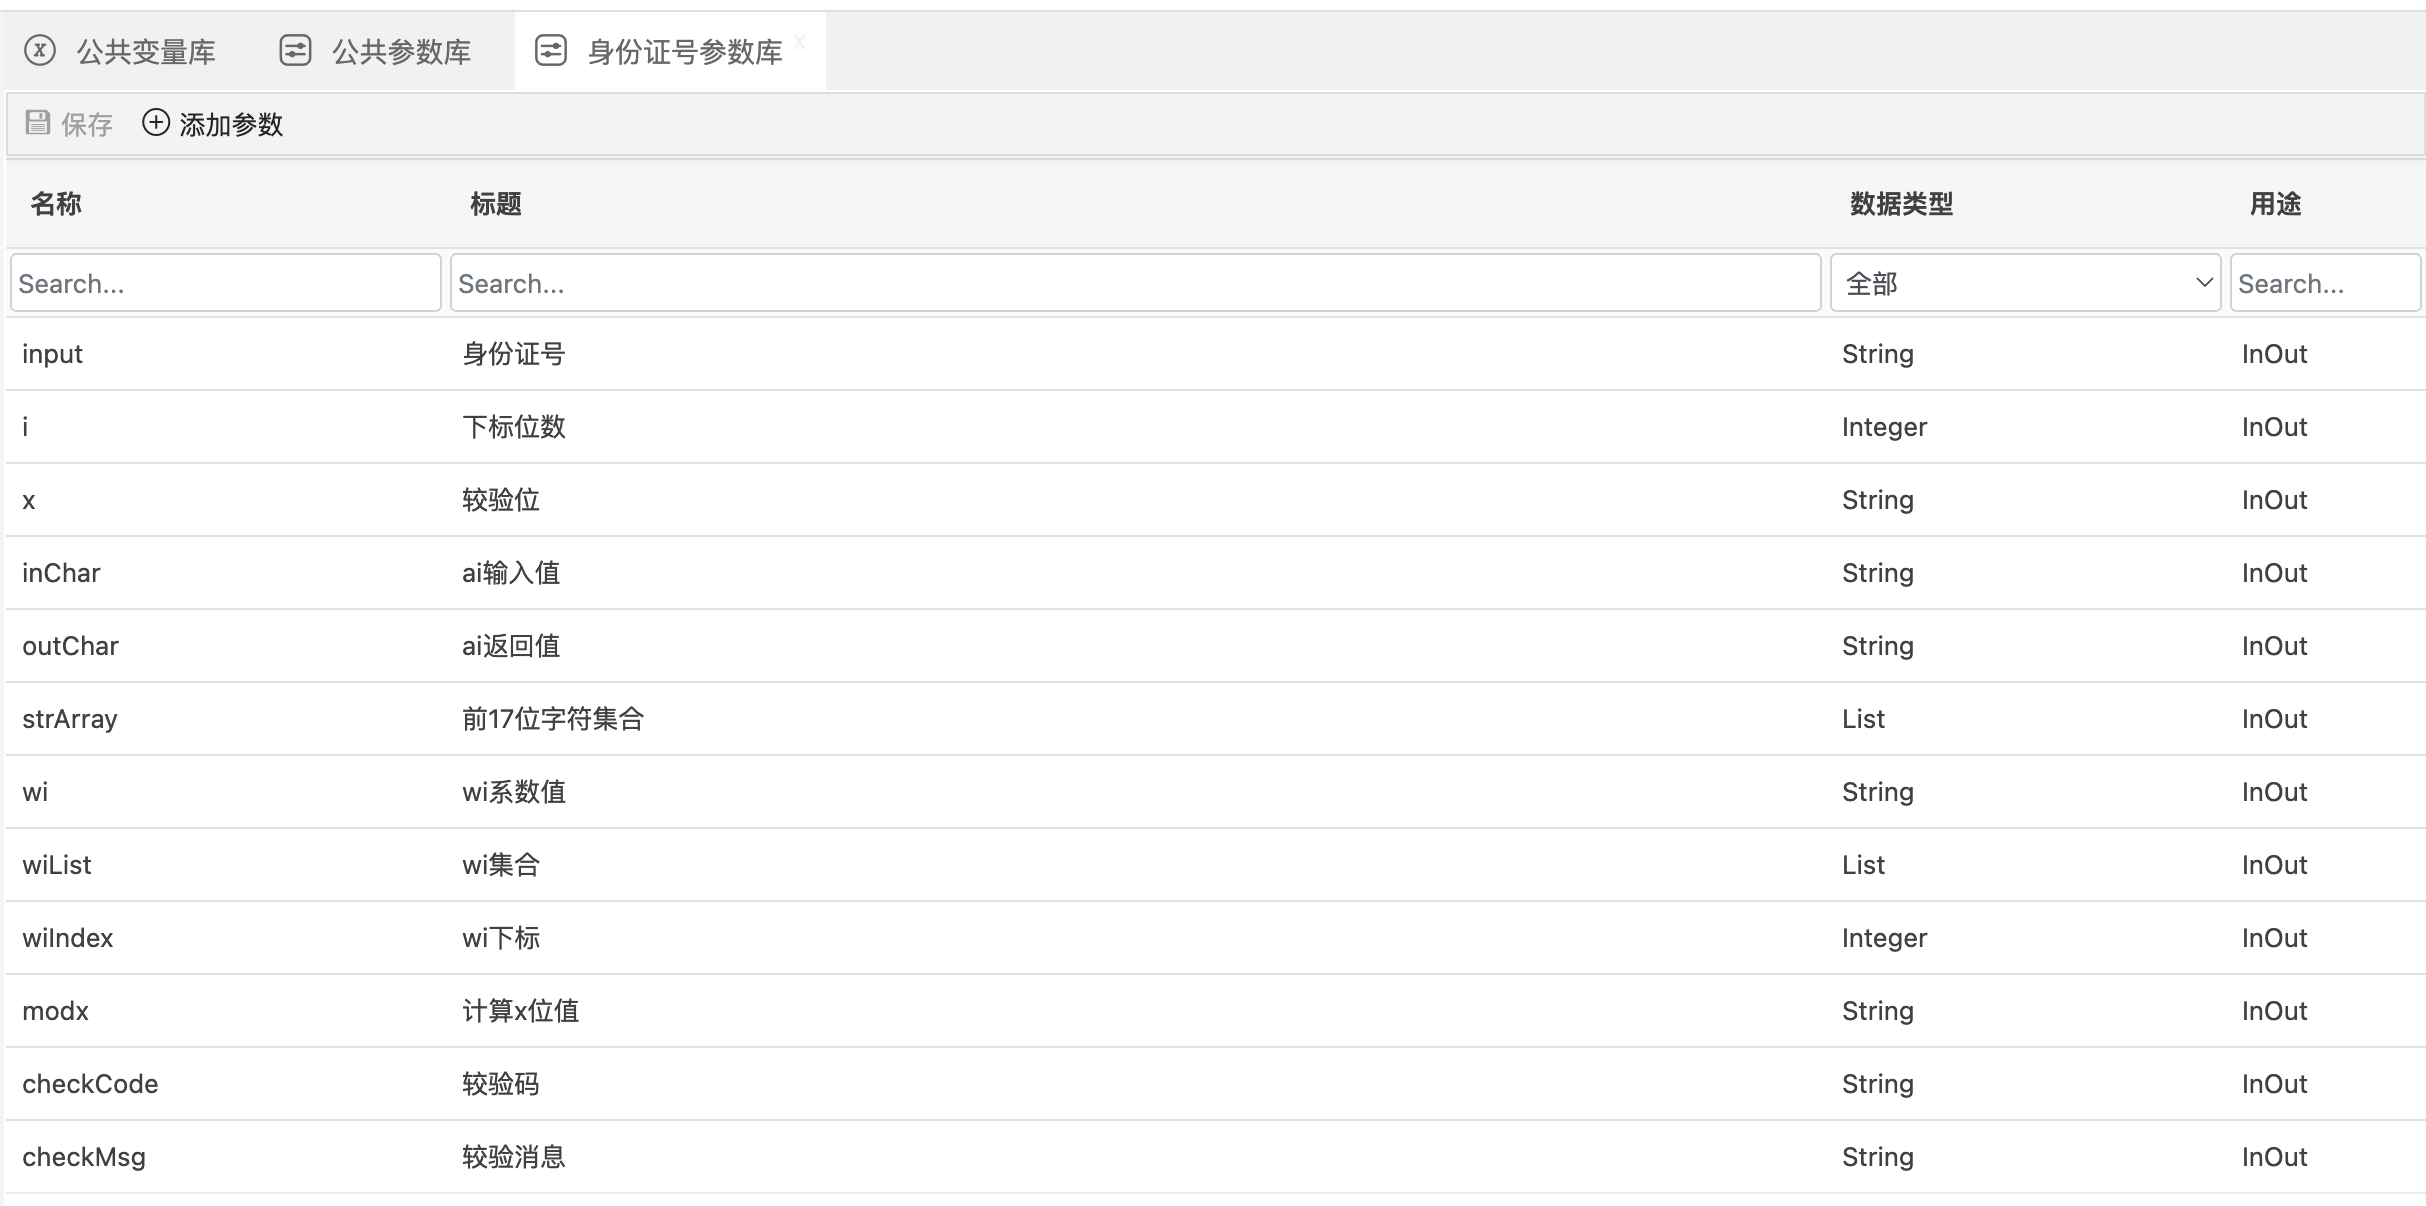Viewport: 2426px width, 1206px height.
Task: Click the plus icon for 添加参数
Action: pyautogui.click(x=156, y=123)
